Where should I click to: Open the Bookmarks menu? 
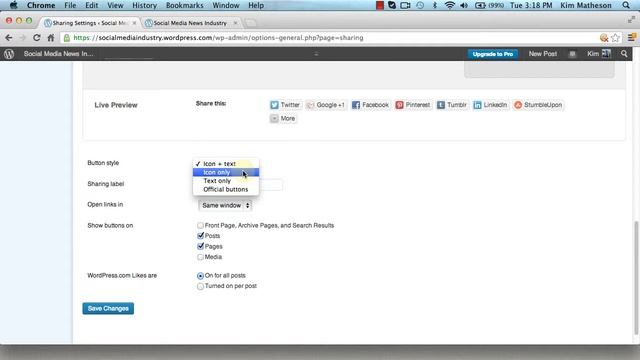[184, 5]
